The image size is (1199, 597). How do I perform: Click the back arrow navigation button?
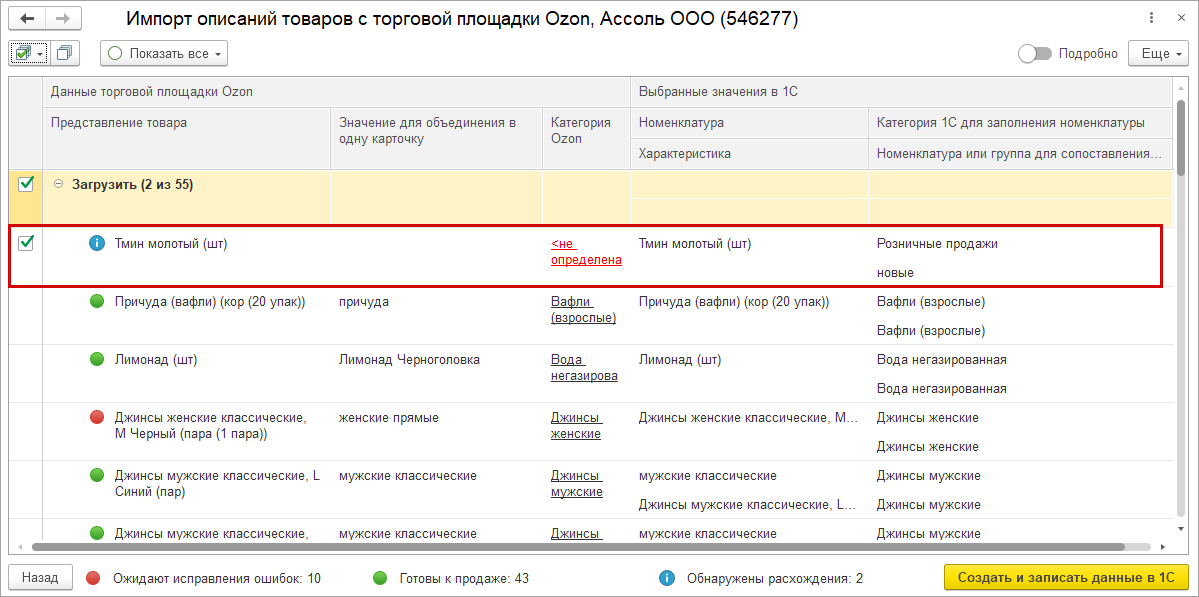pyautogui.click(x=27, y=19)
